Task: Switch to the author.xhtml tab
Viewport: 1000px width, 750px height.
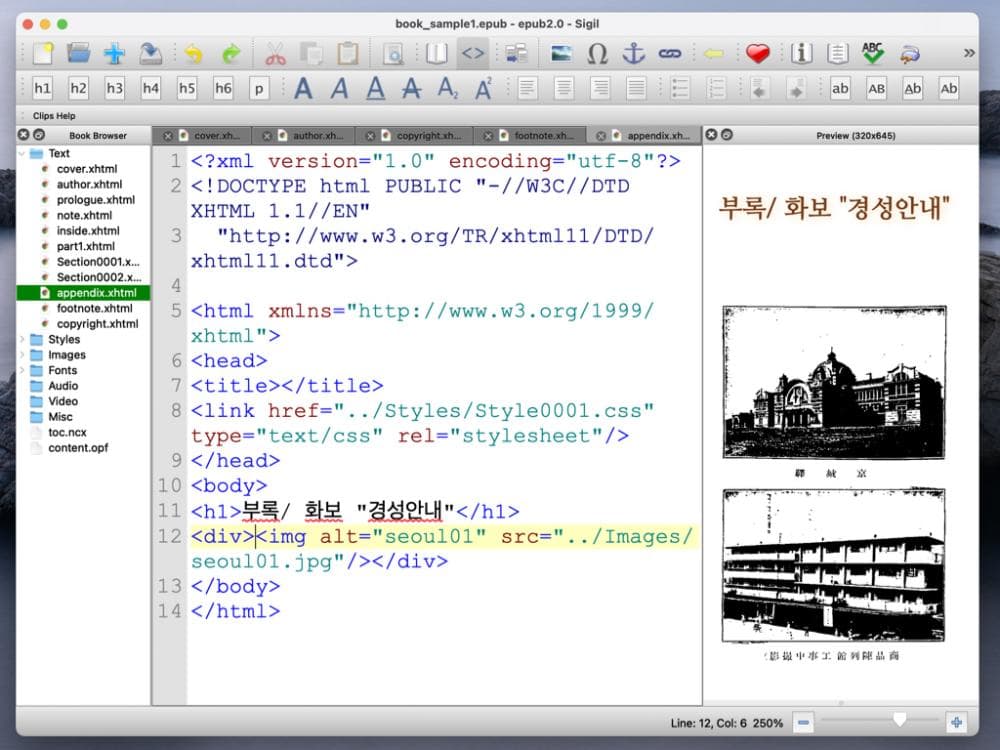Action: point(304,136)
